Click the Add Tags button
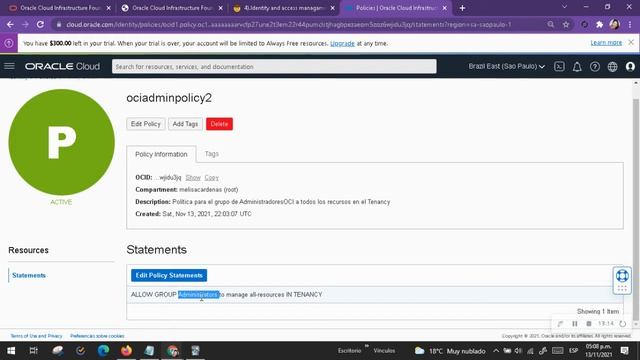Image resolution: width=640 pixels, height=360 pixels. pyautogui.click(x=185, y=124)
